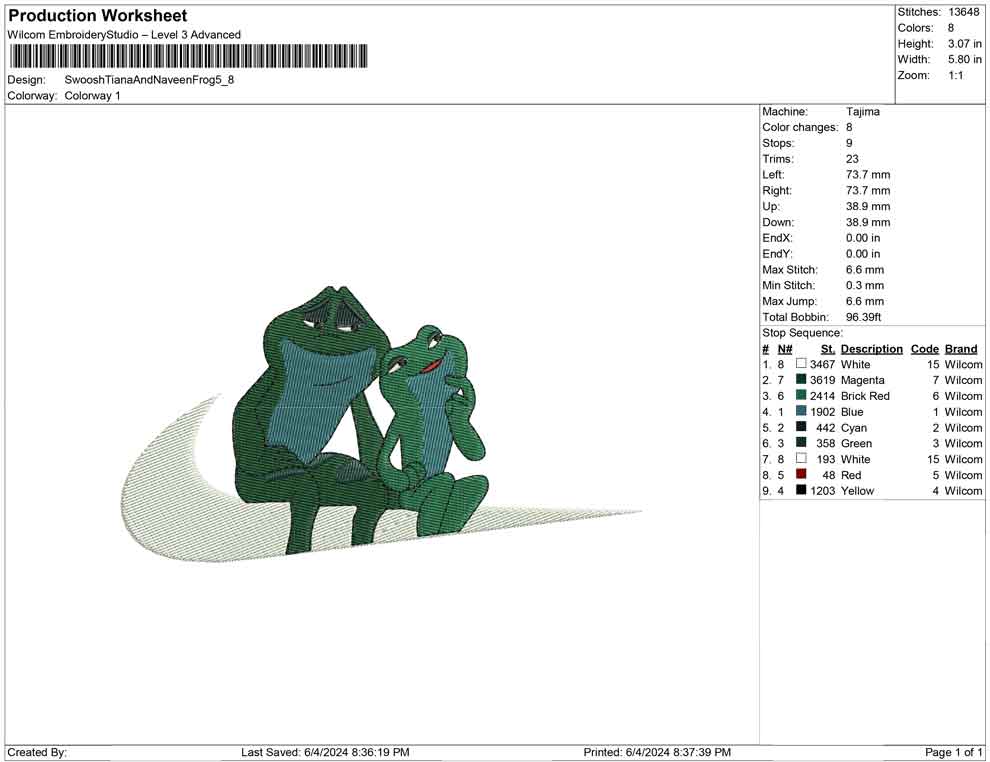Click the Total Bobbin value '96.39ft'
990x762 pixels.
pyautogui.click(x=864, y=317)
